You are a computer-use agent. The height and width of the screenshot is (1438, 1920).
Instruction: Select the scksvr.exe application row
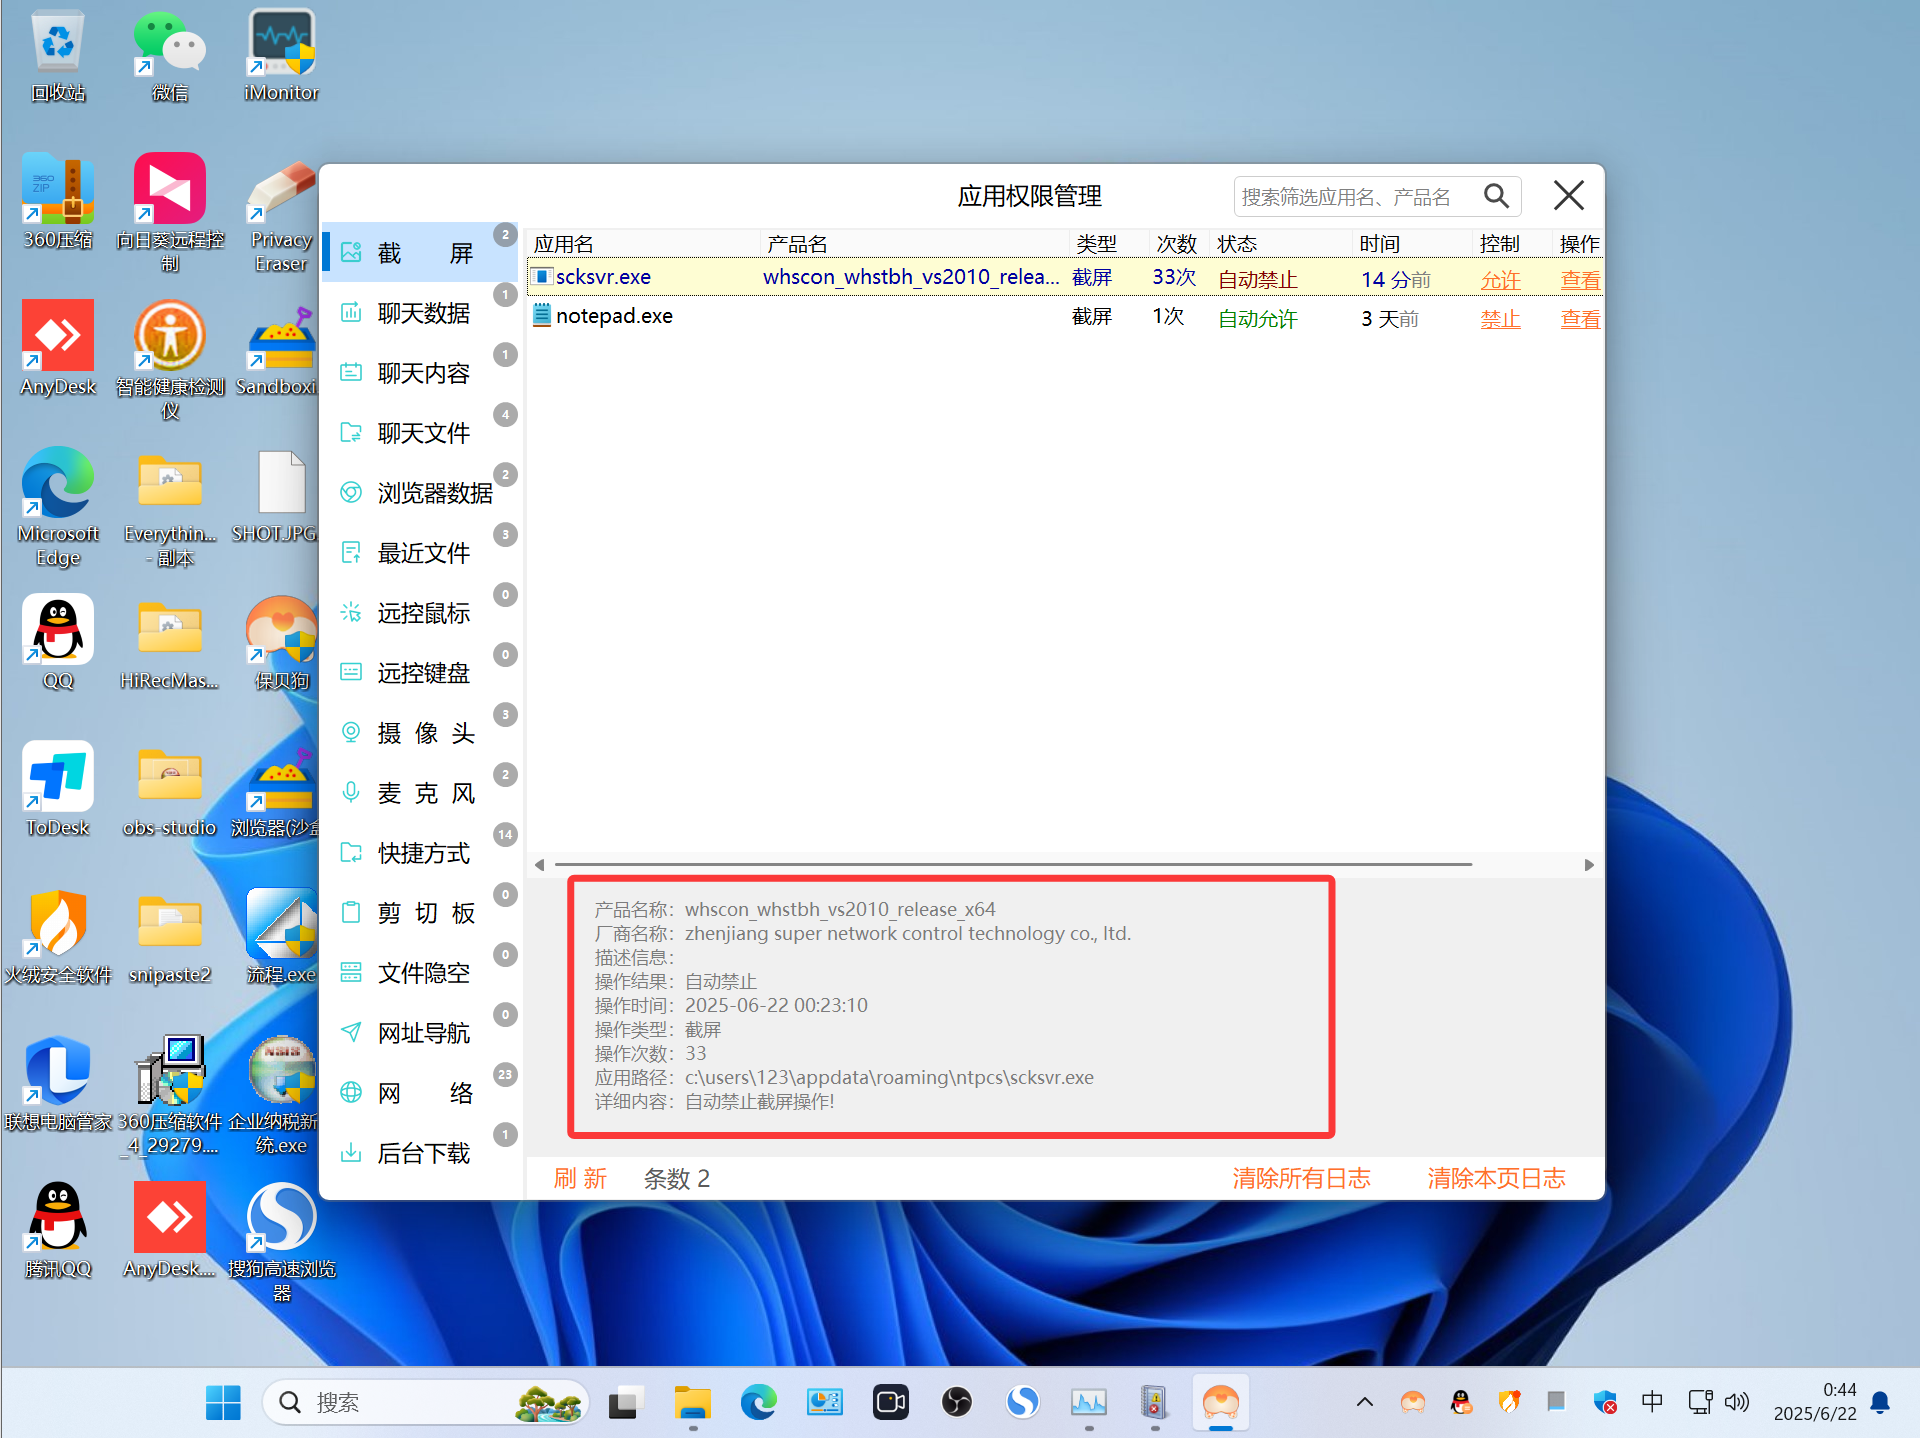tap(1065, 278)
